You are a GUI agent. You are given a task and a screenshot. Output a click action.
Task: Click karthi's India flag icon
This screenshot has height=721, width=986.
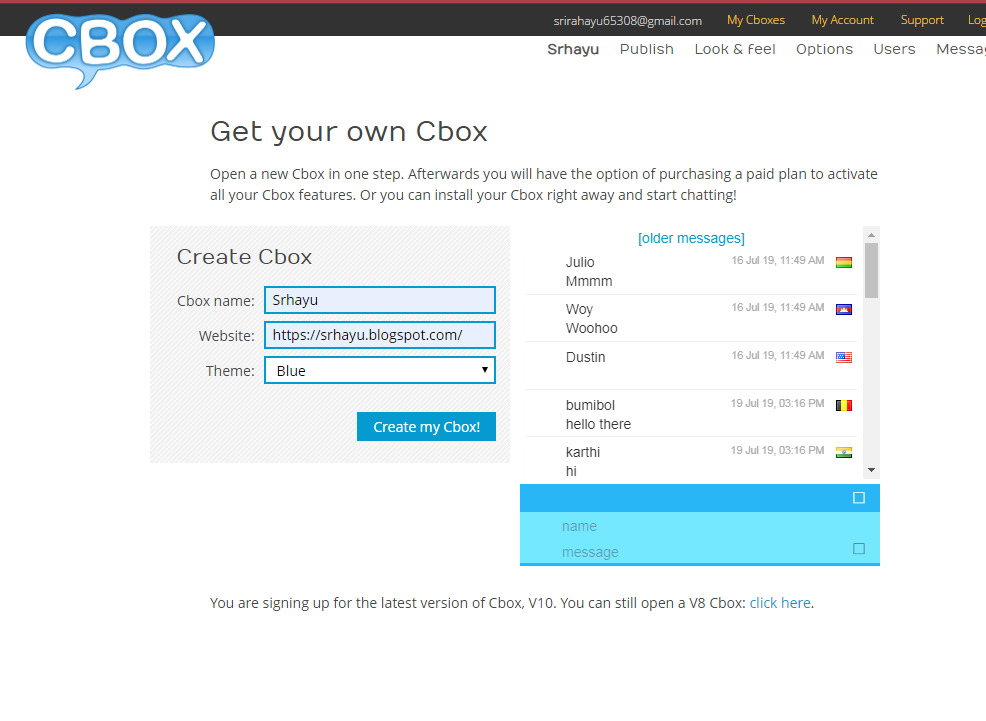[x=844, y=452]
